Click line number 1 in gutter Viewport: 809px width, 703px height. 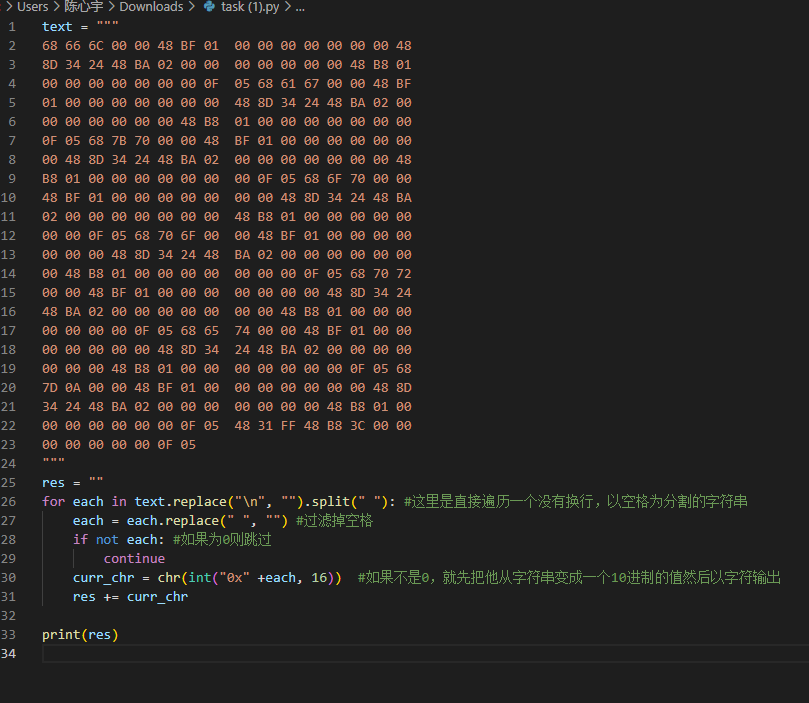[12, 26]
